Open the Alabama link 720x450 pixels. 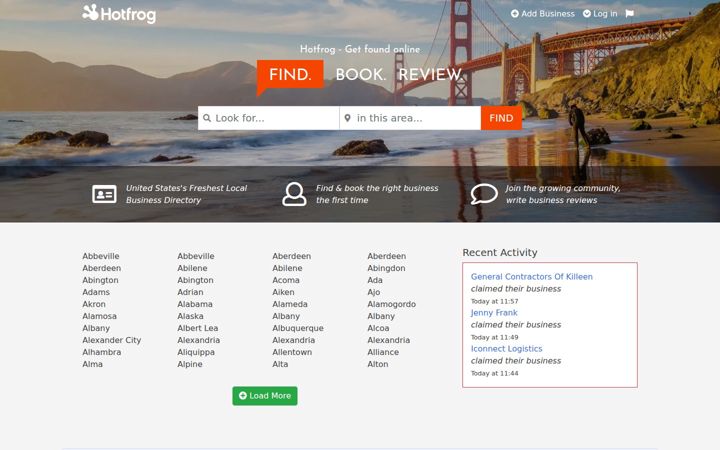[x=195, y=304]
